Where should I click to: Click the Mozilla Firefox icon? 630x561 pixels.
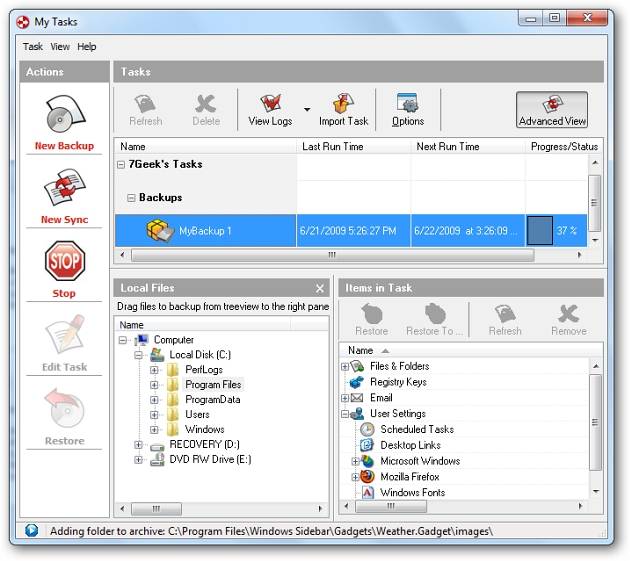367,477
